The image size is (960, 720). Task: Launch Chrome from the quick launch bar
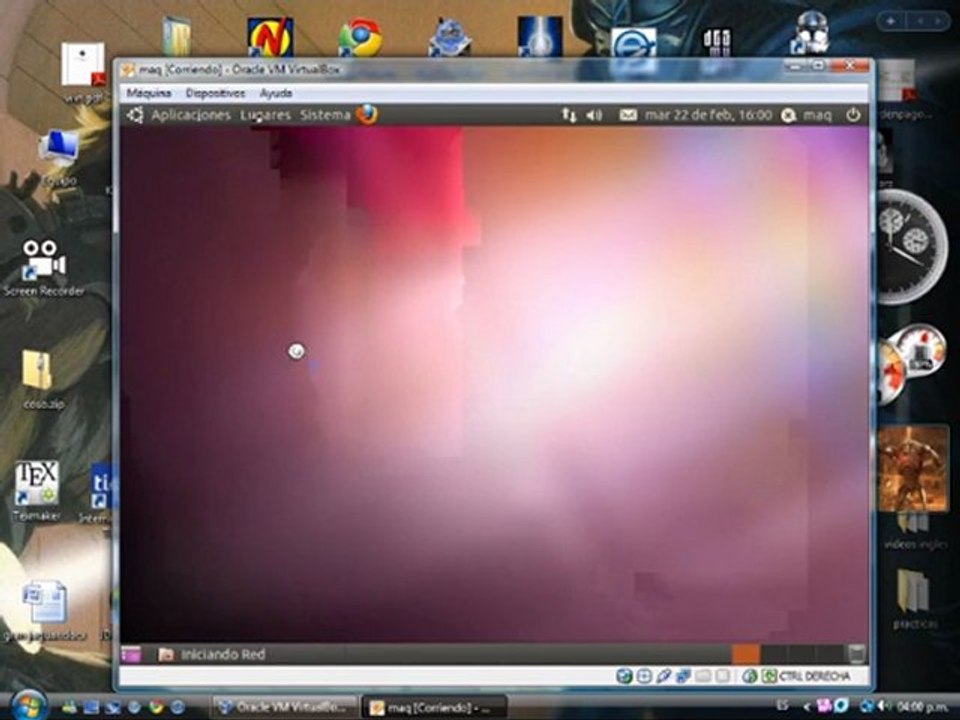156,707
